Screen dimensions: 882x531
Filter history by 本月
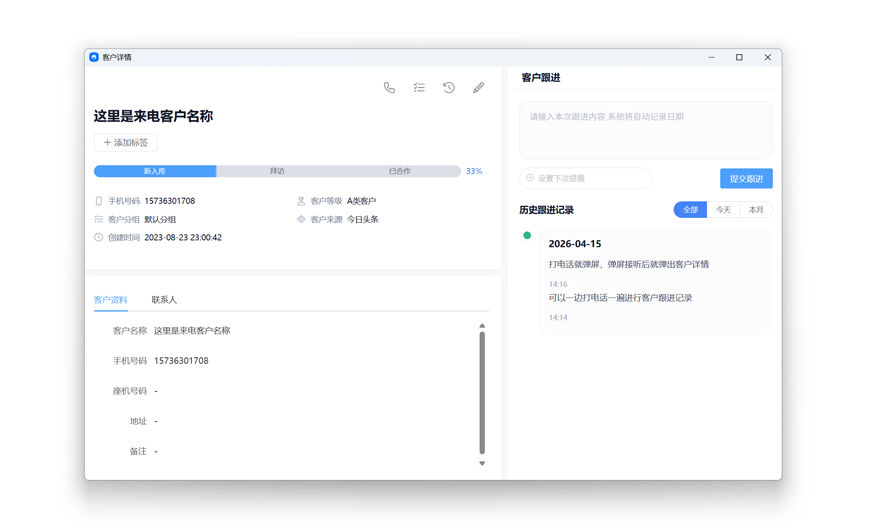[x=756, y=210]
